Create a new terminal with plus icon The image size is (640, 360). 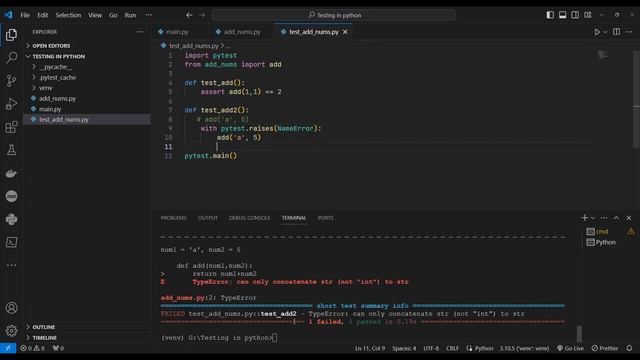pos(584,218)
